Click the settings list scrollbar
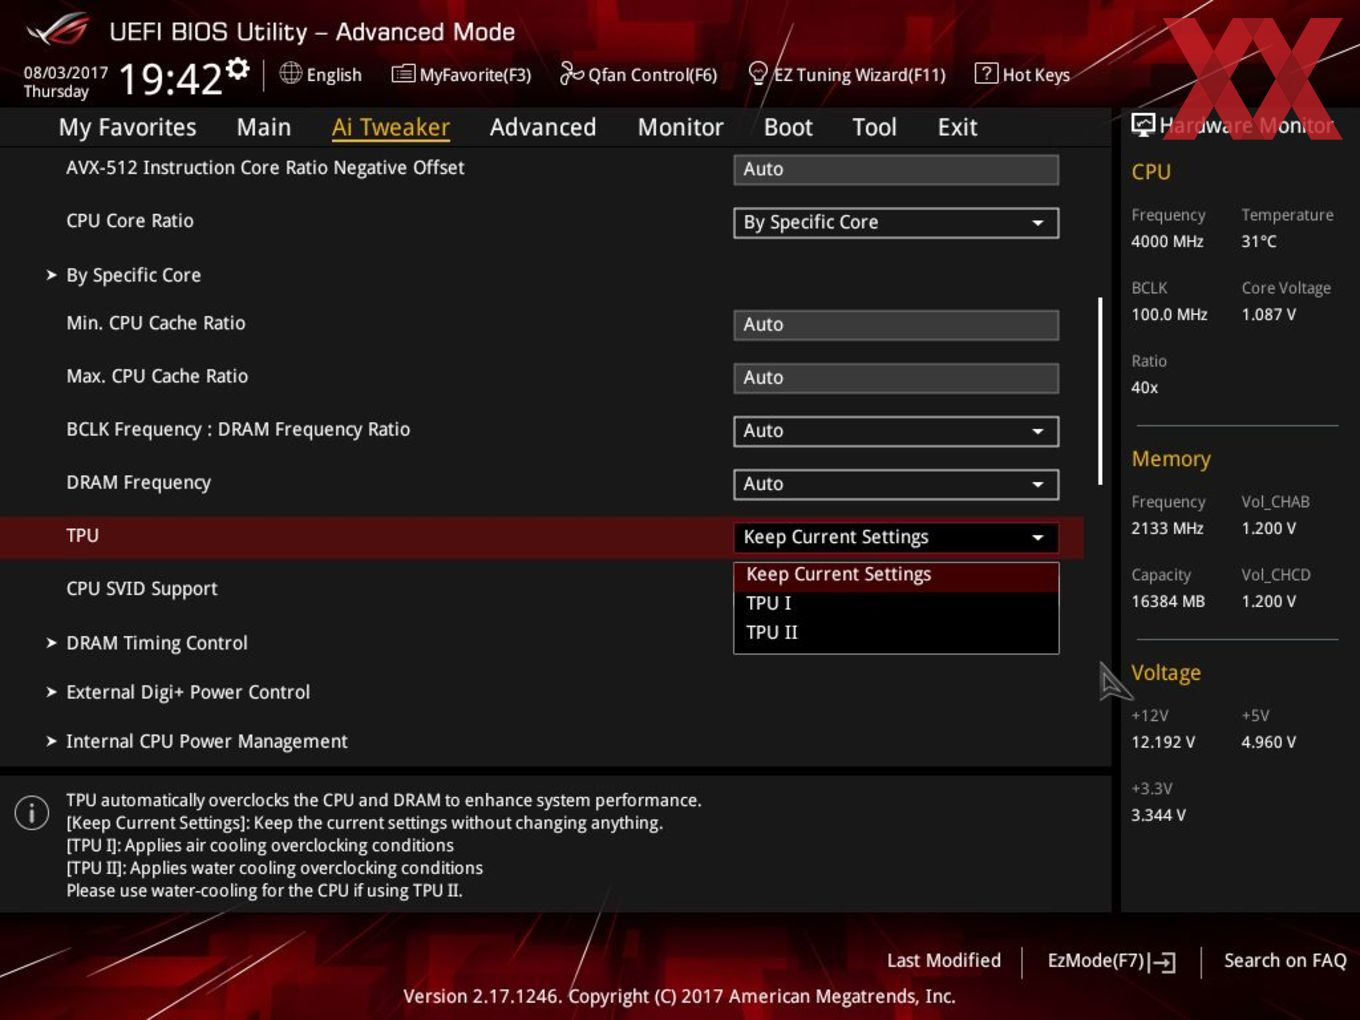The width and height of the screenshot is (1360, 1020). click(x=1100, y=391)
